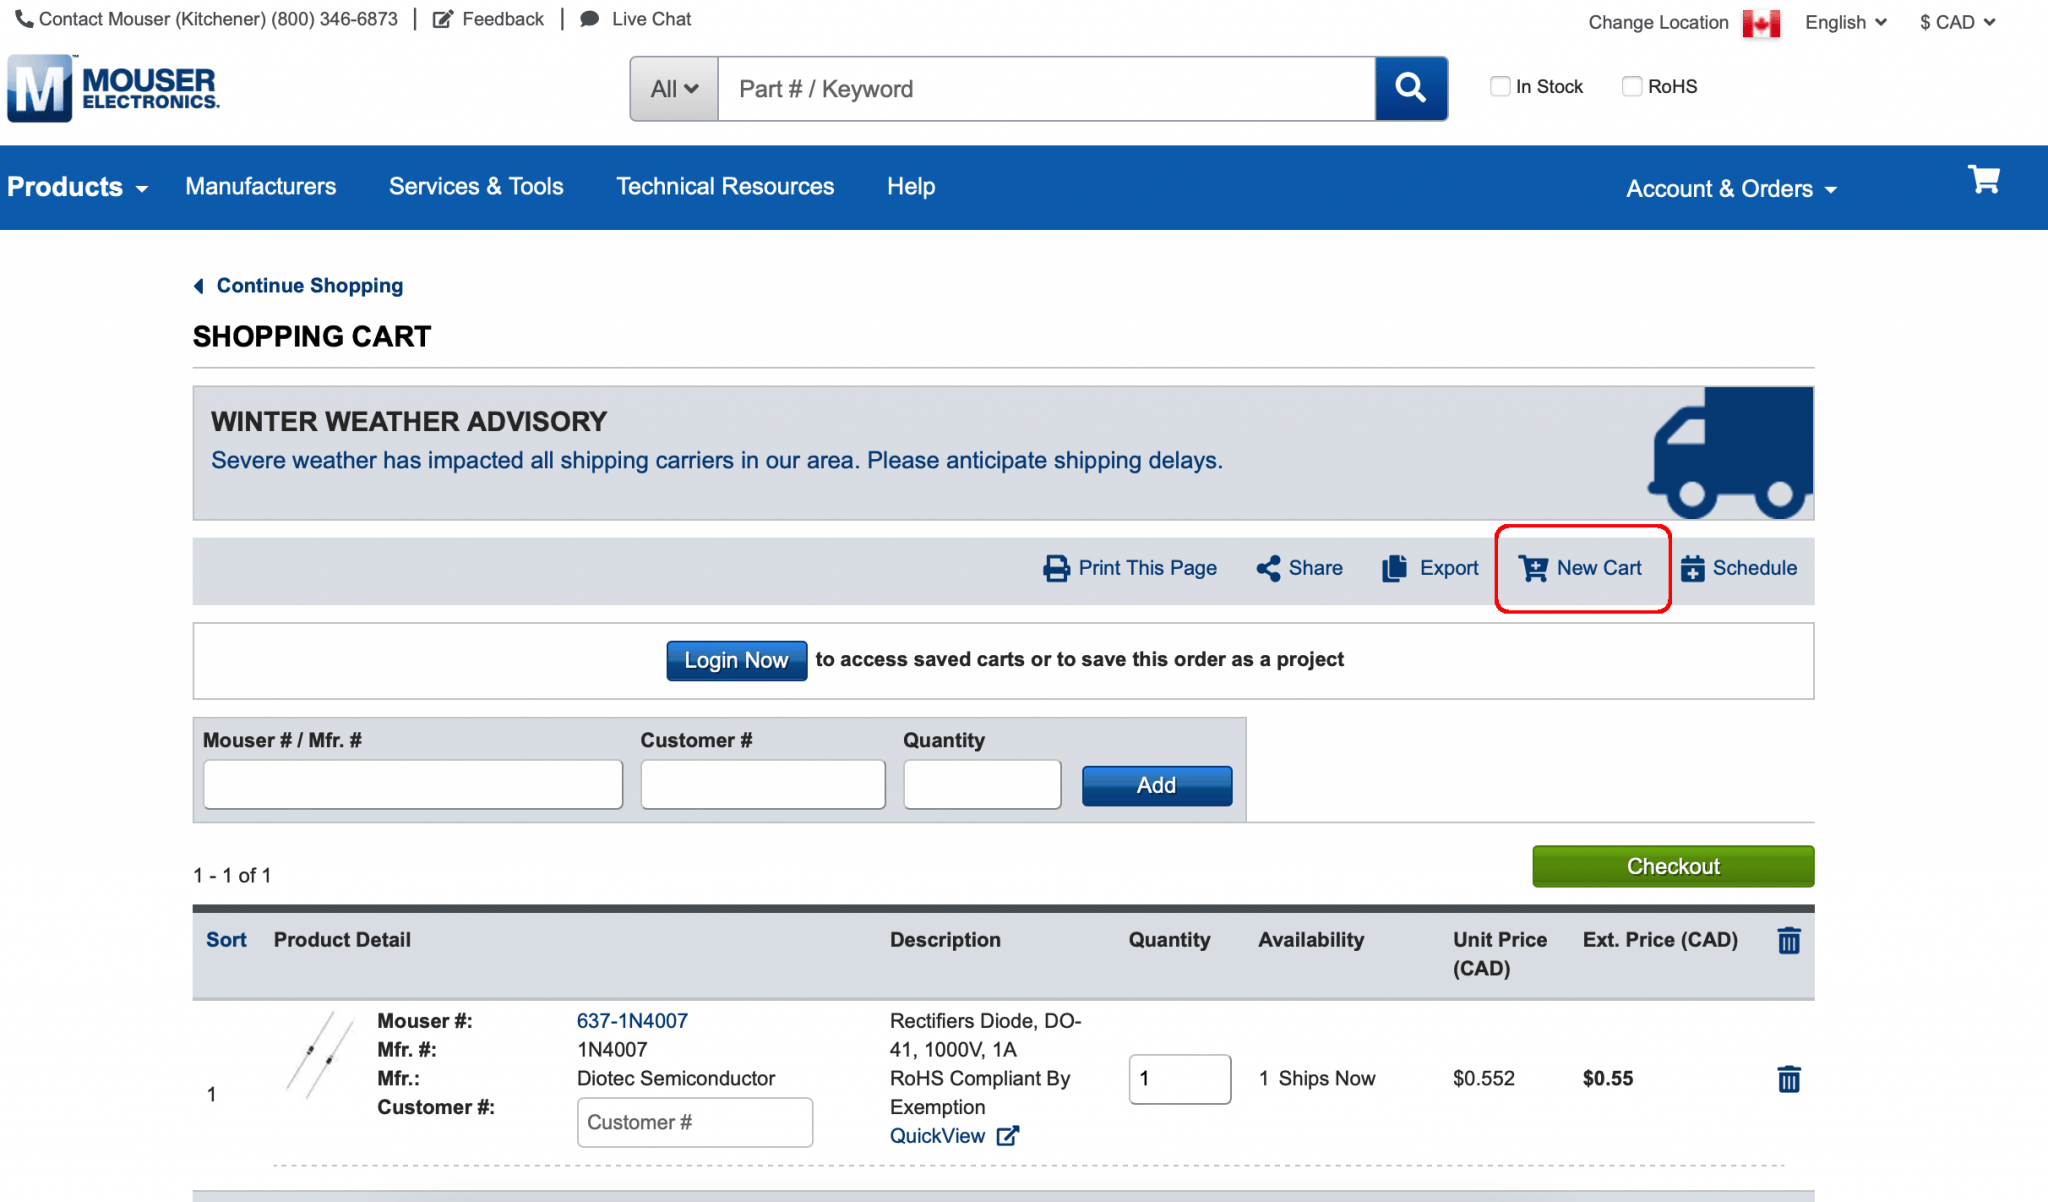Click the QuickView link
Image resolution: width=2048 pixels, height=1202 pixels.
pos(937,1136)
